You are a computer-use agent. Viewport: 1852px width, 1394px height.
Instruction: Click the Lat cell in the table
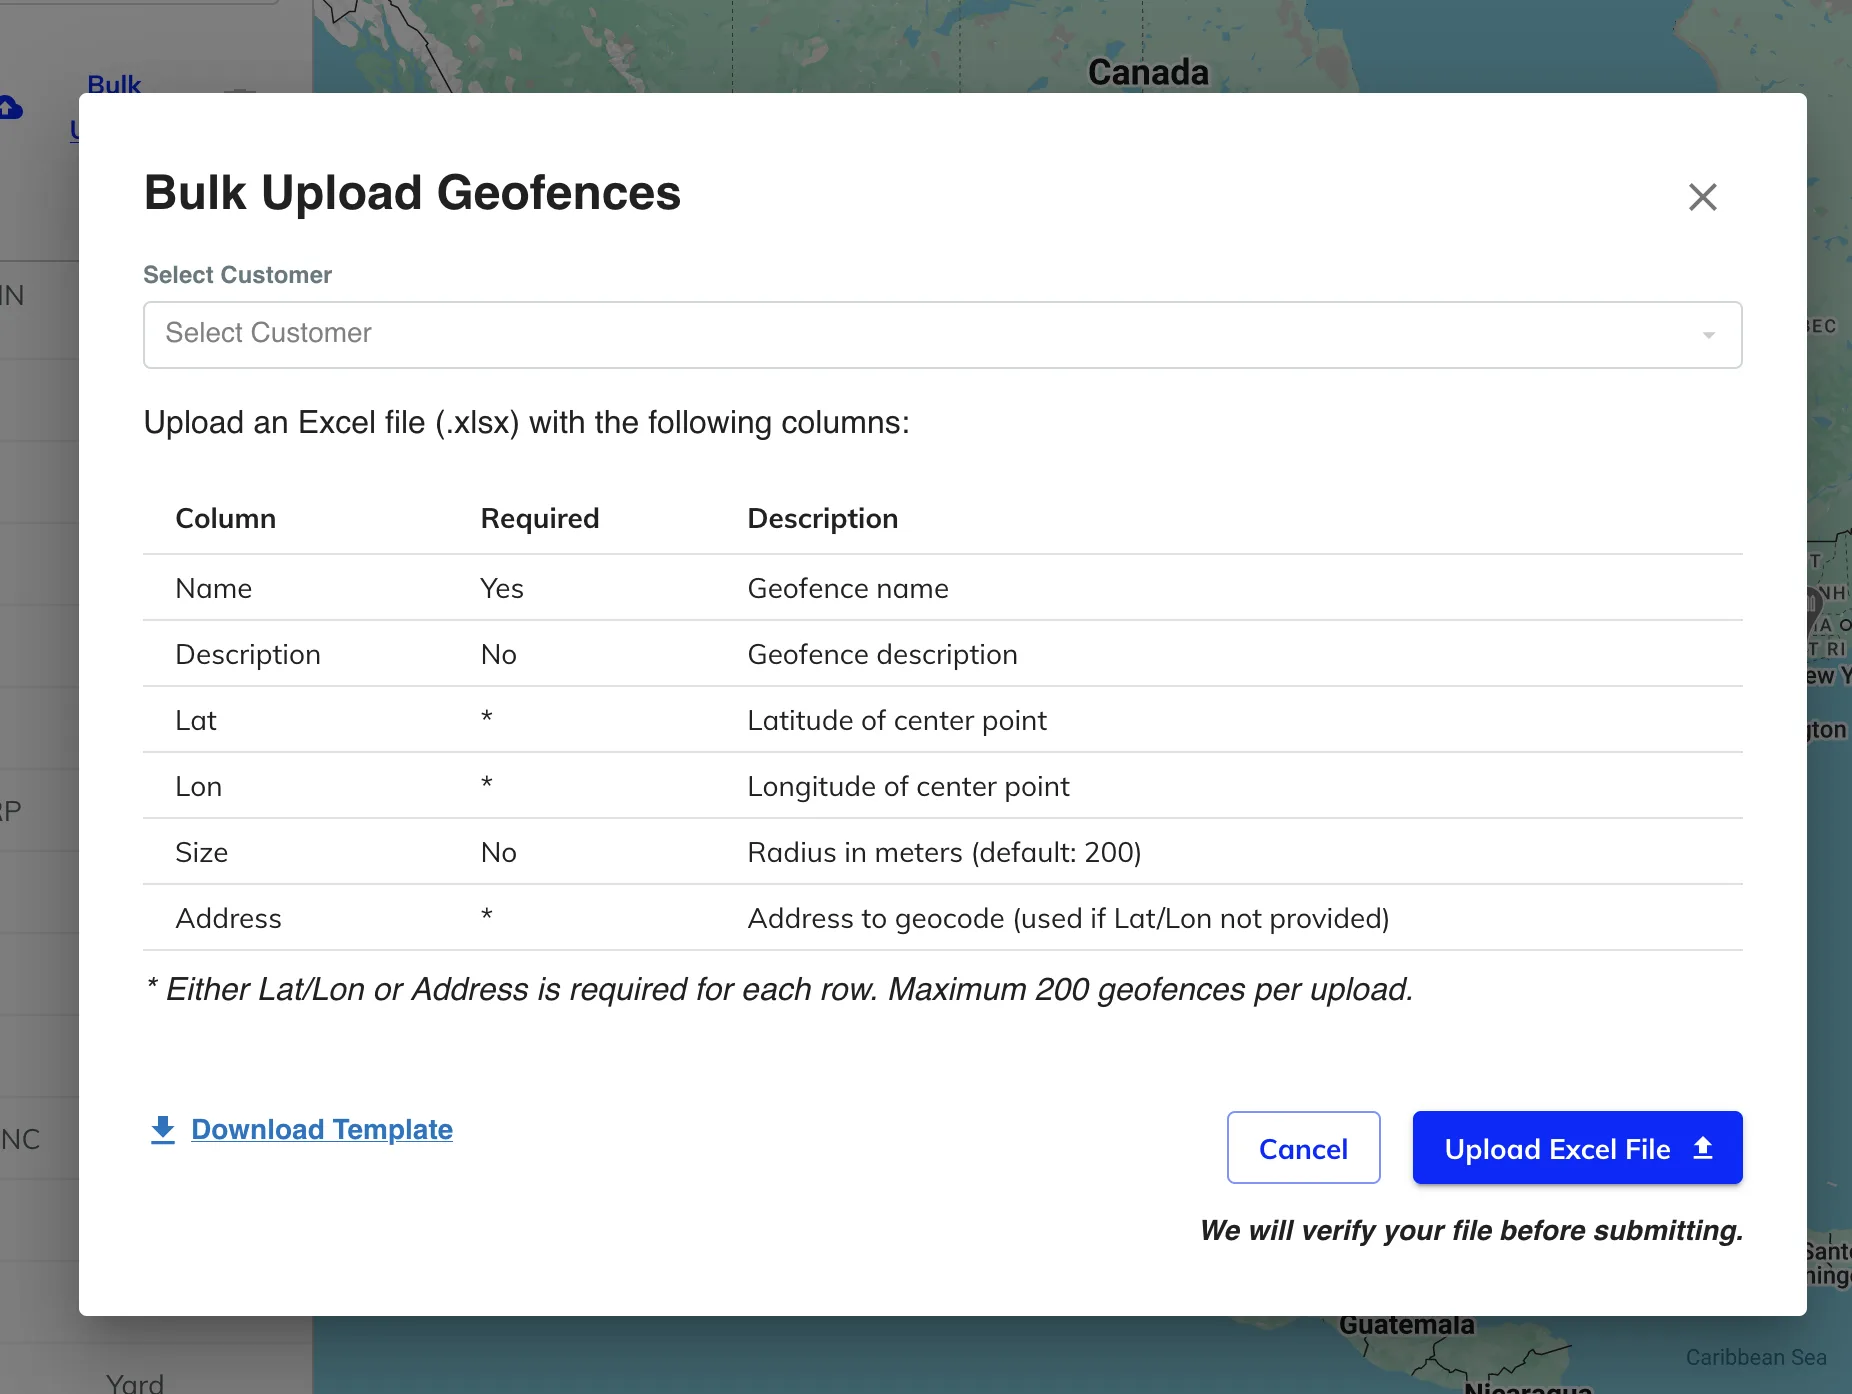pos(196,720)
